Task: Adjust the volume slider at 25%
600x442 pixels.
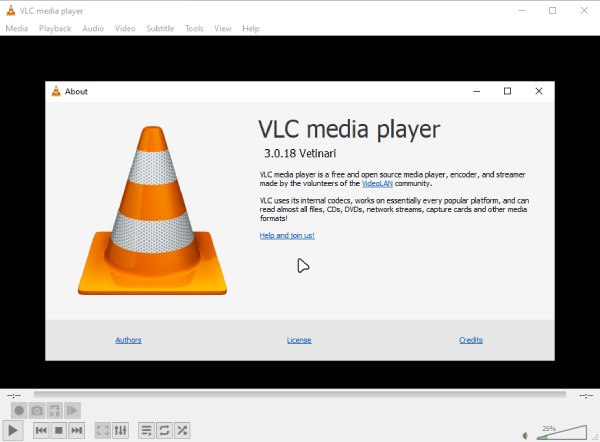Action: point(562,432)
